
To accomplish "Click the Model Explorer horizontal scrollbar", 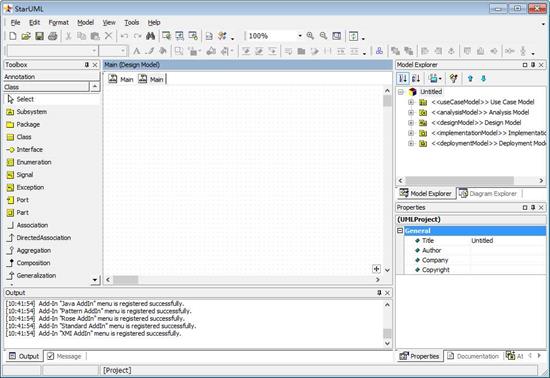I will pyautogui.click(x=471, y=181).
